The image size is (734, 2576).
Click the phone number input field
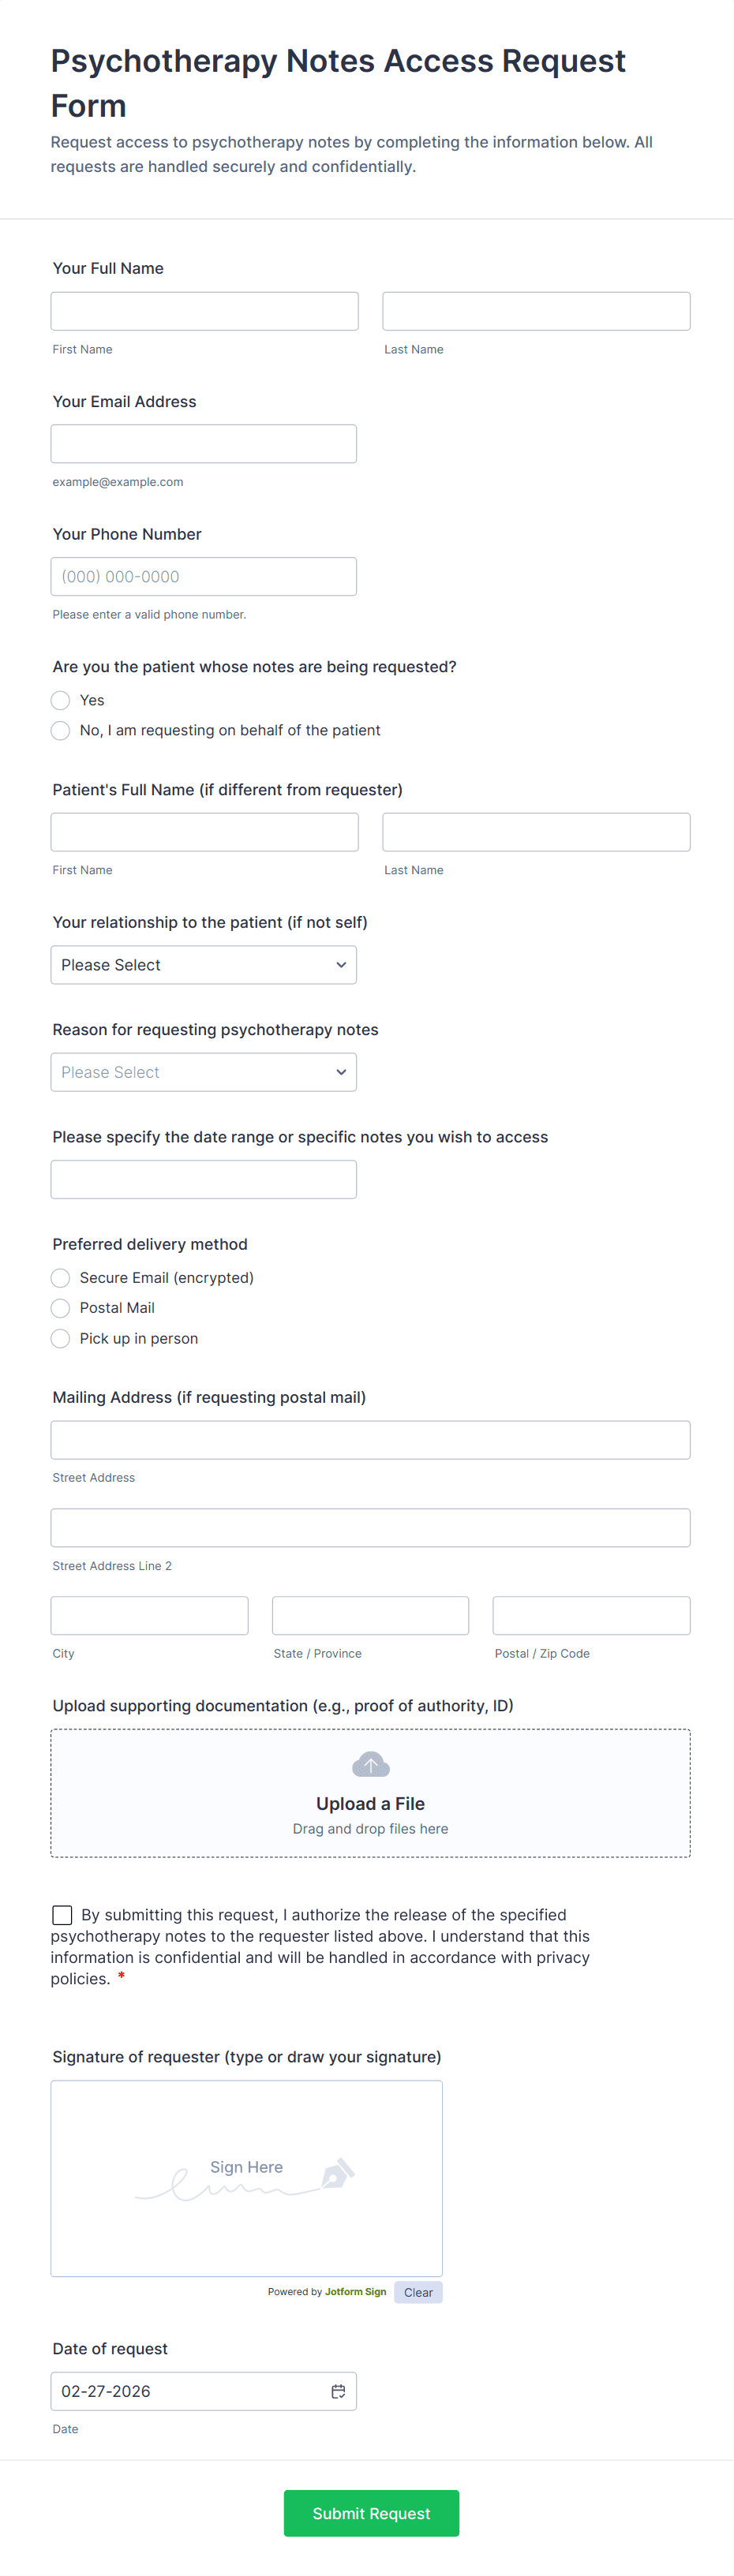(204, 577)
